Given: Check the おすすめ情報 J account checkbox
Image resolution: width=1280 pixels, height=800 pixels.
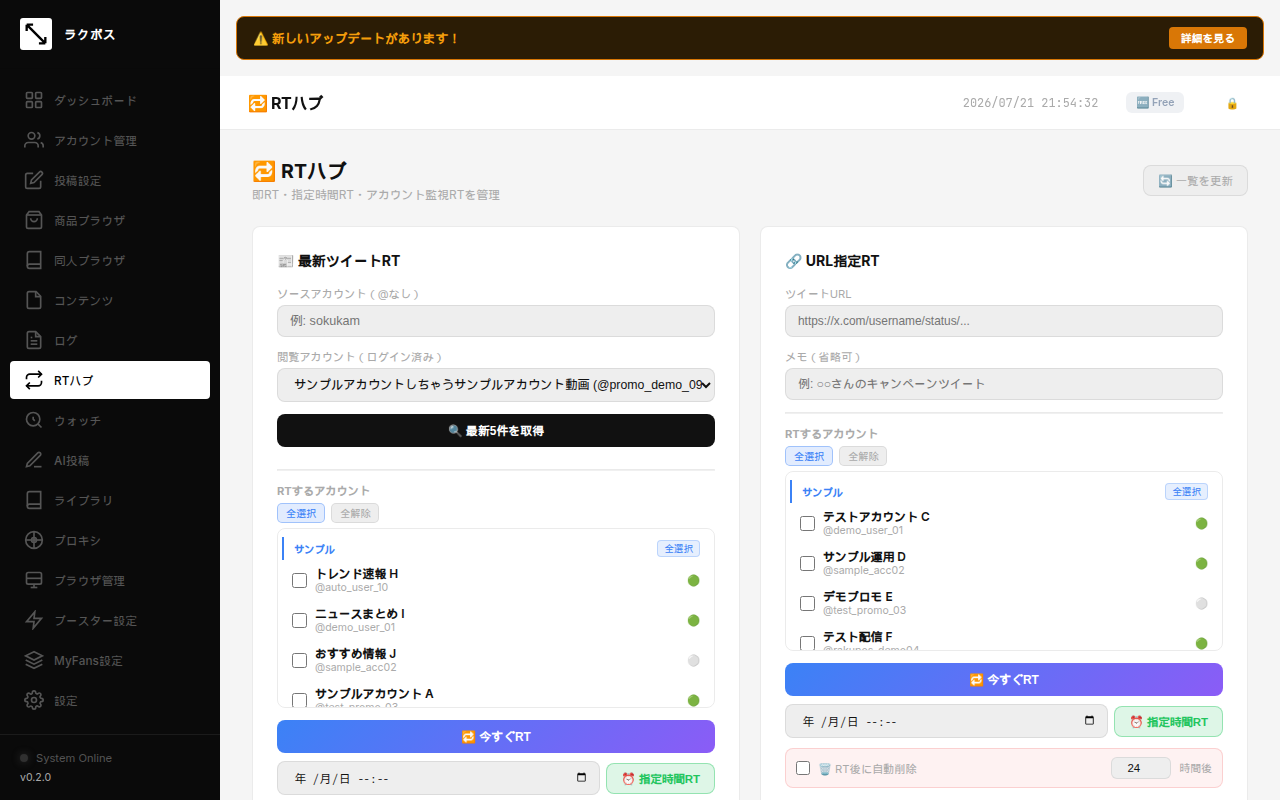Looking at the screenshot, I should tap(299, 660).
